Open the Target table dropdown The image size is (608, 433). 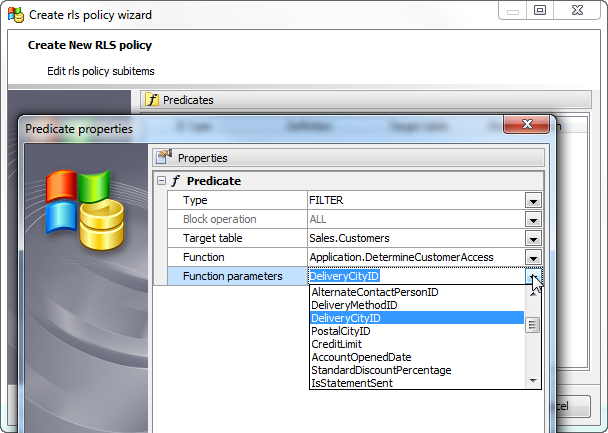click(x=534, y=239)
